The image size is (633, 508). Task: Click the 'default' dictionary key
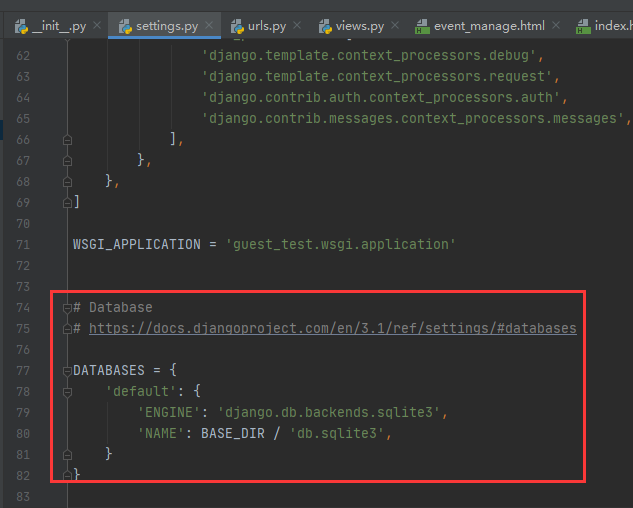click(x=141, y=391)
